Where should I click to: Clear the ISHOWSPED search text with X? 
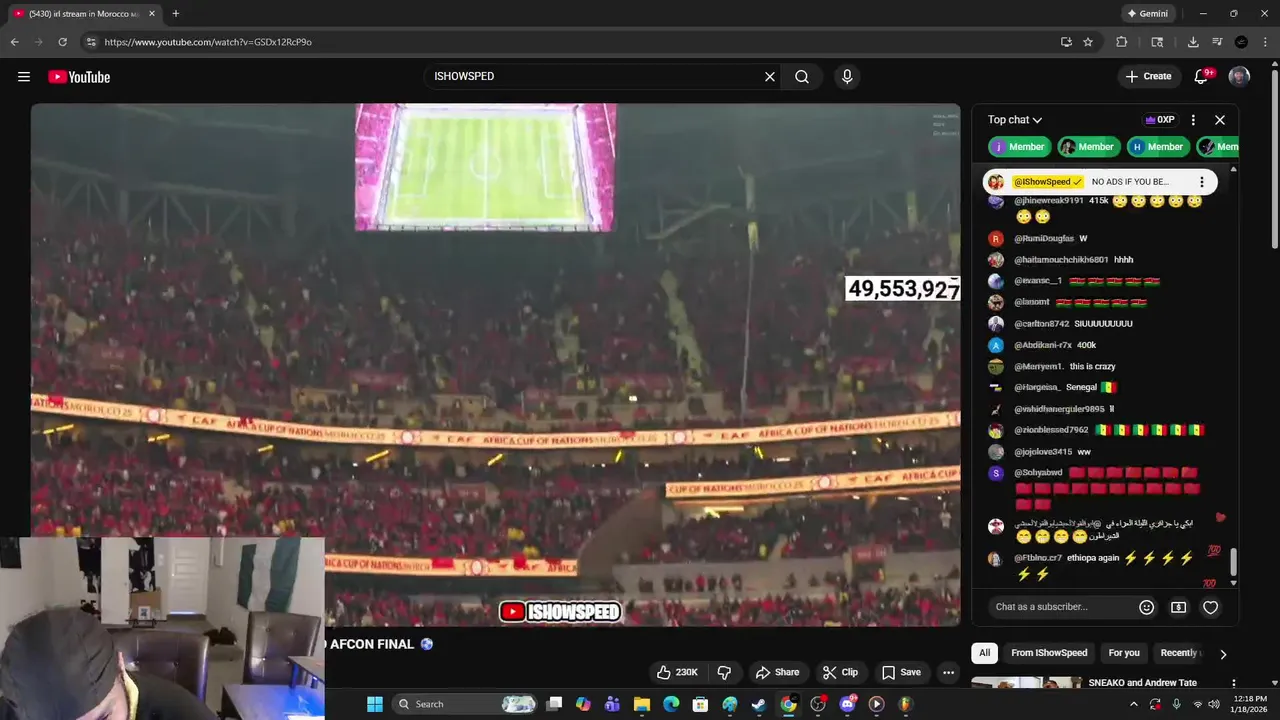coord(770,77)
